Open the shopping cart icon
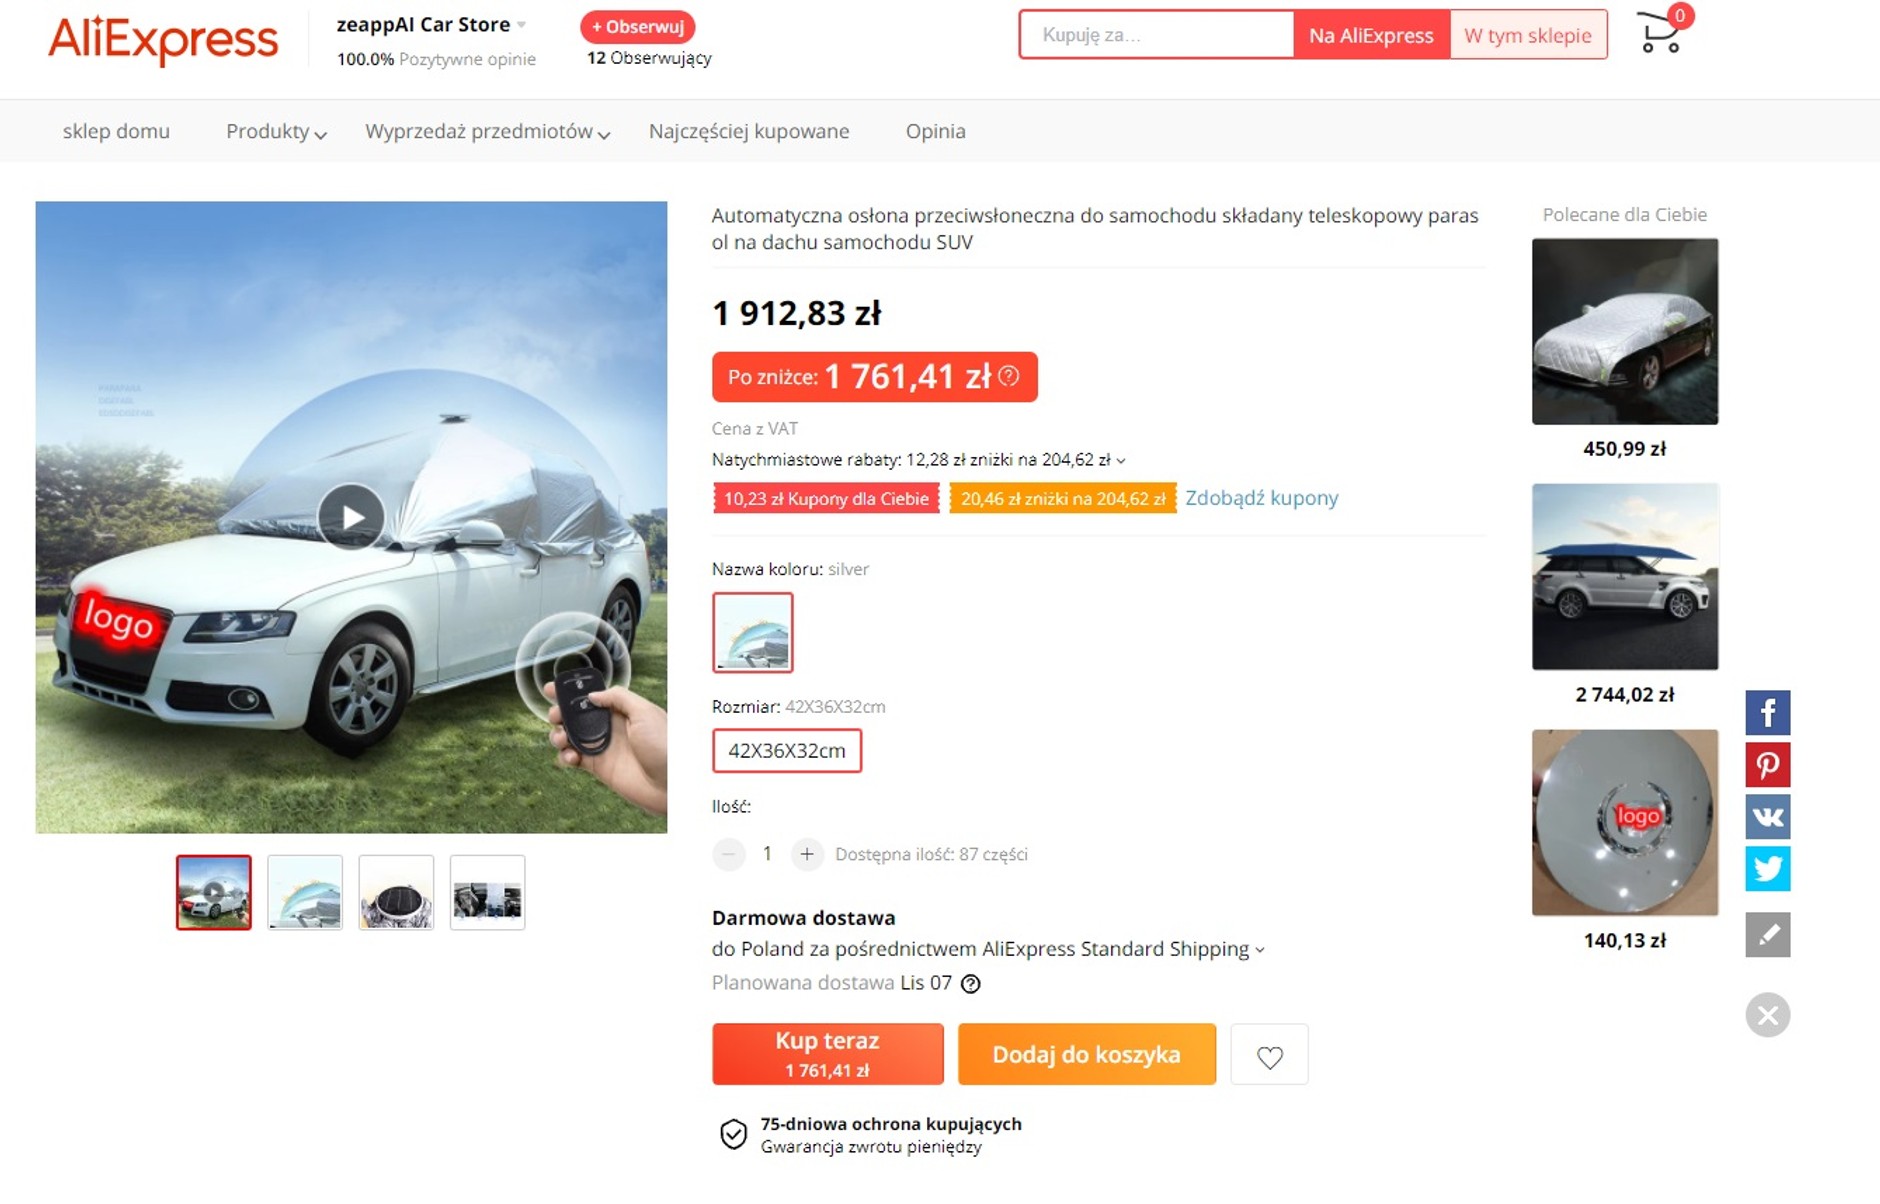 click(x=1660, y=34)
